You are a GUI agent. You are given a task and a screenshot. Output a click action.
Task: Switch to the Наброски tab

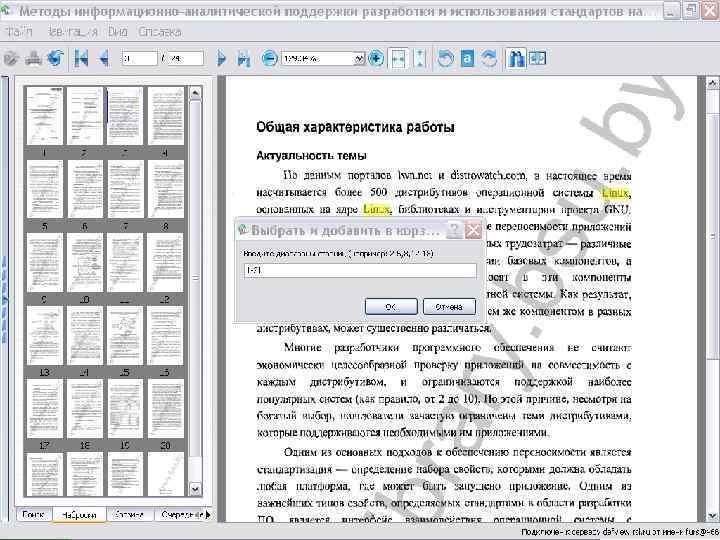point(79,515)
